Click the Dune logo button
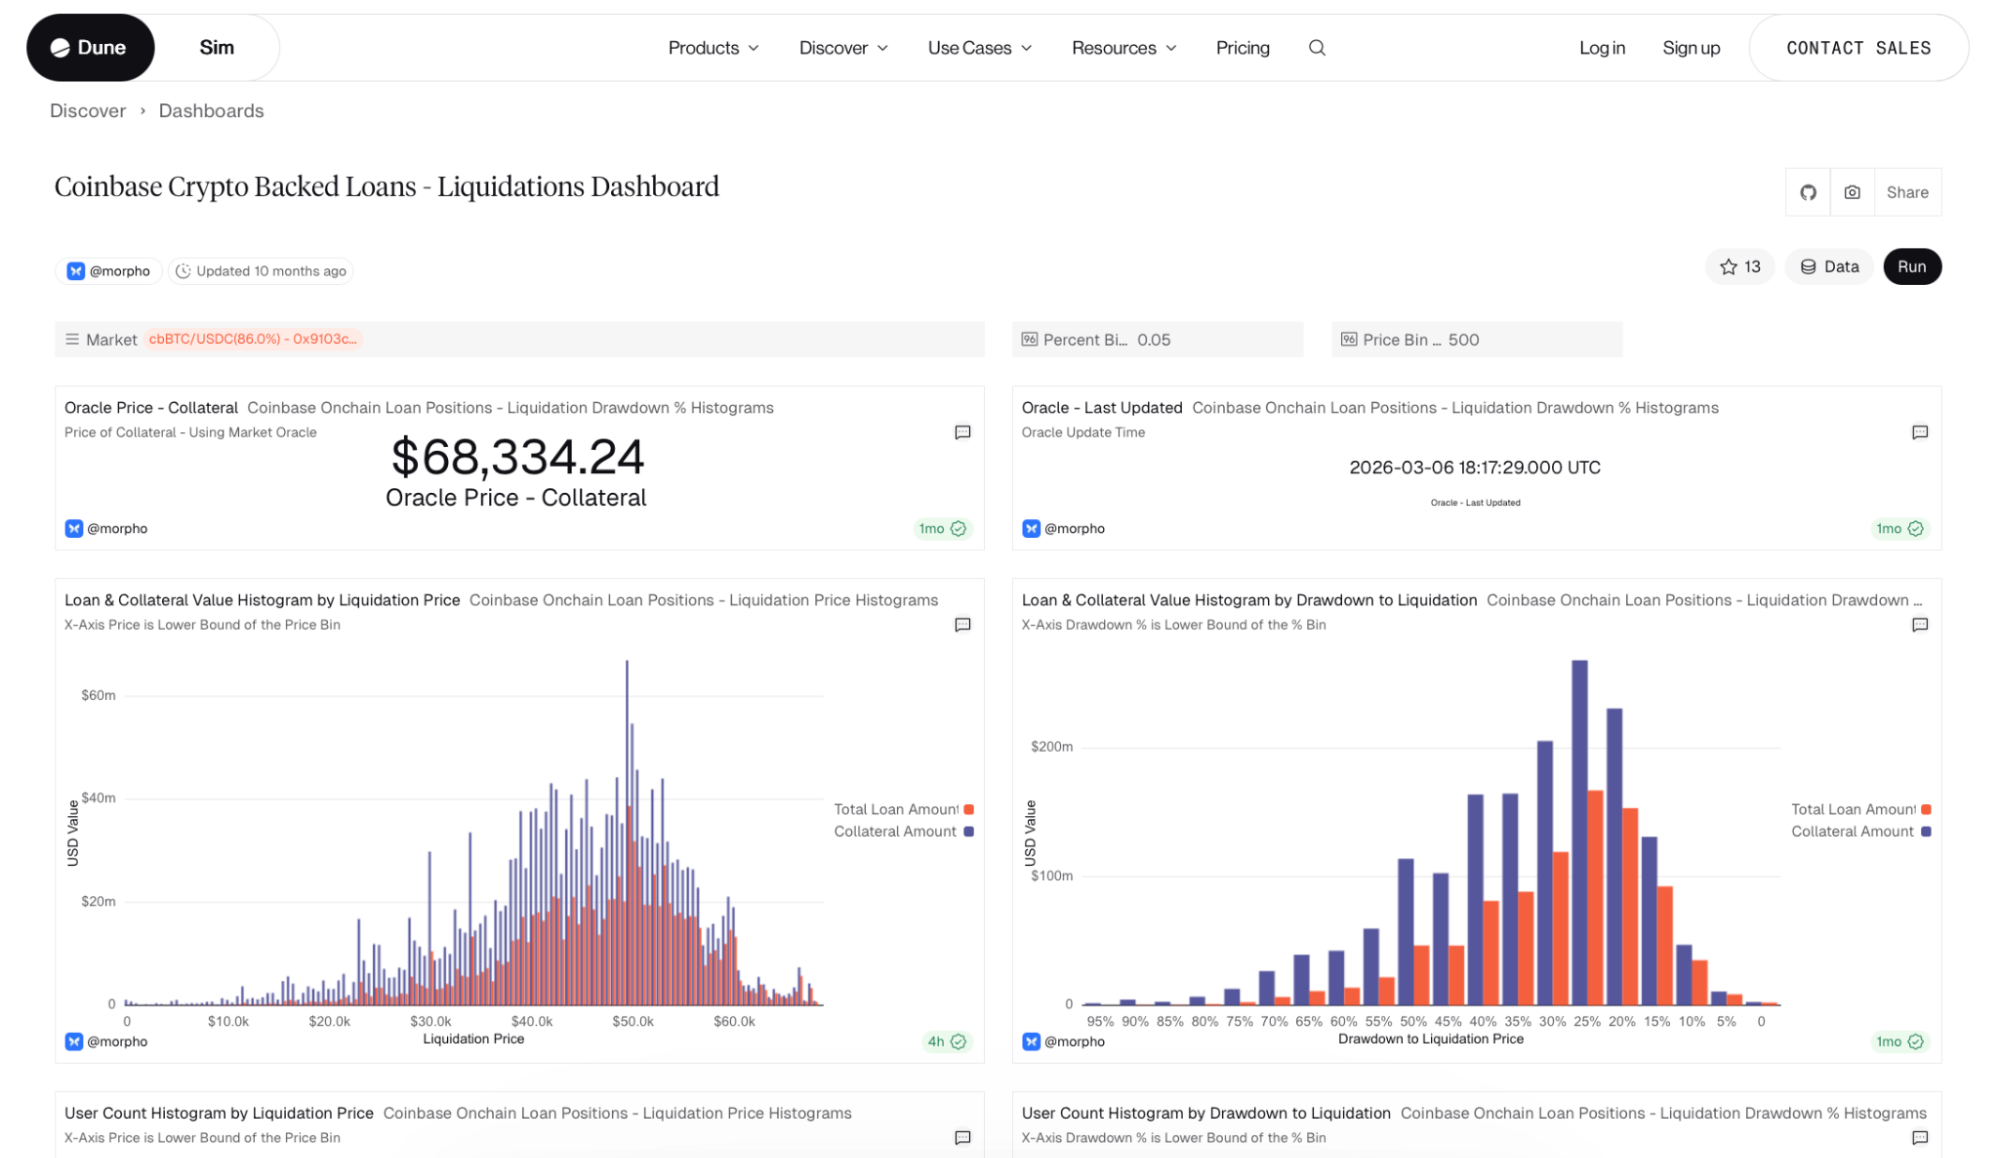Screen dimensions: 1999x1158 point(90,48)
